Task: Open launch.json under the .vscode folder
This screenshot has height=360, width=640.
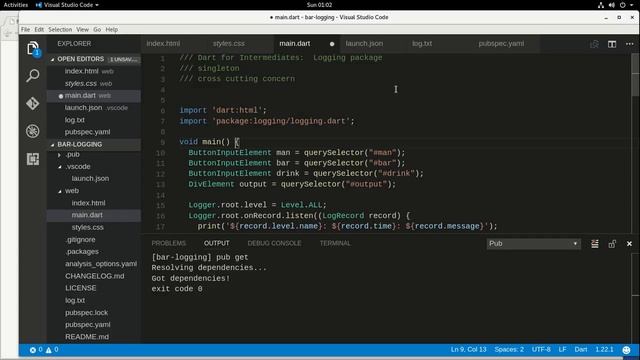Action: click(90, 179)
